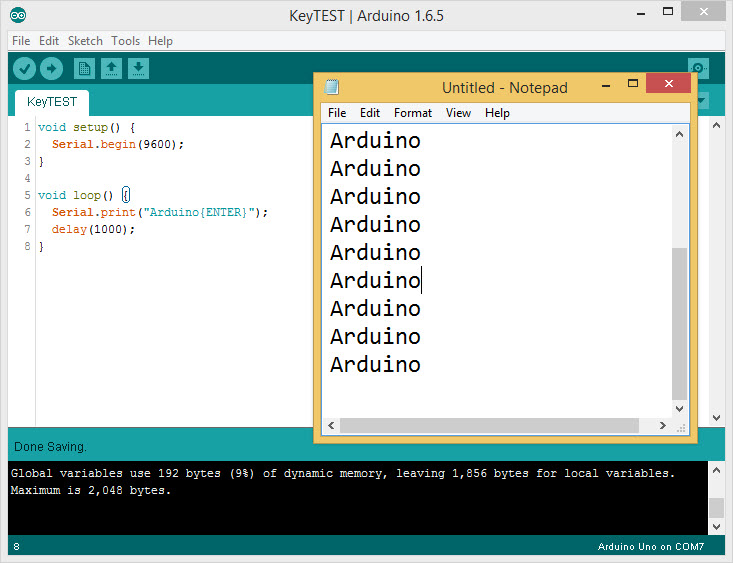The height and width of the screenshot is (563, 733).
Task: Click the Serial.begin(9600); code line
Action: pyautogui.click(x=118, y=144)
